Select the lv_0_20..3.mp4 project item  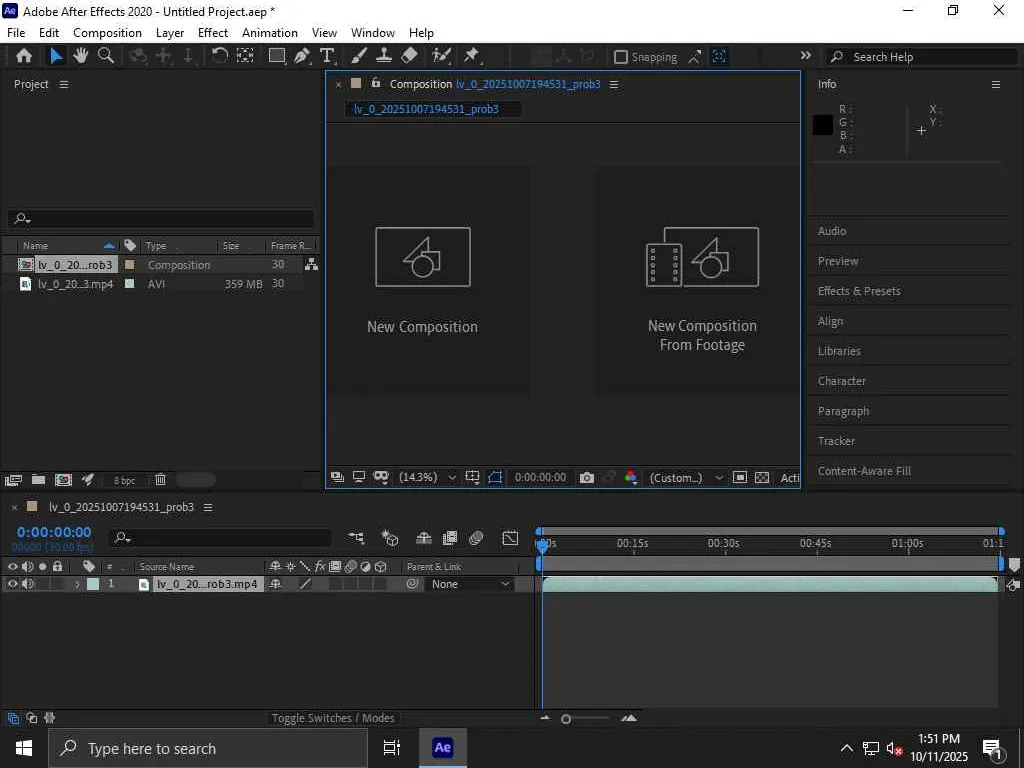pyautogui.click(x=75, y=284)
